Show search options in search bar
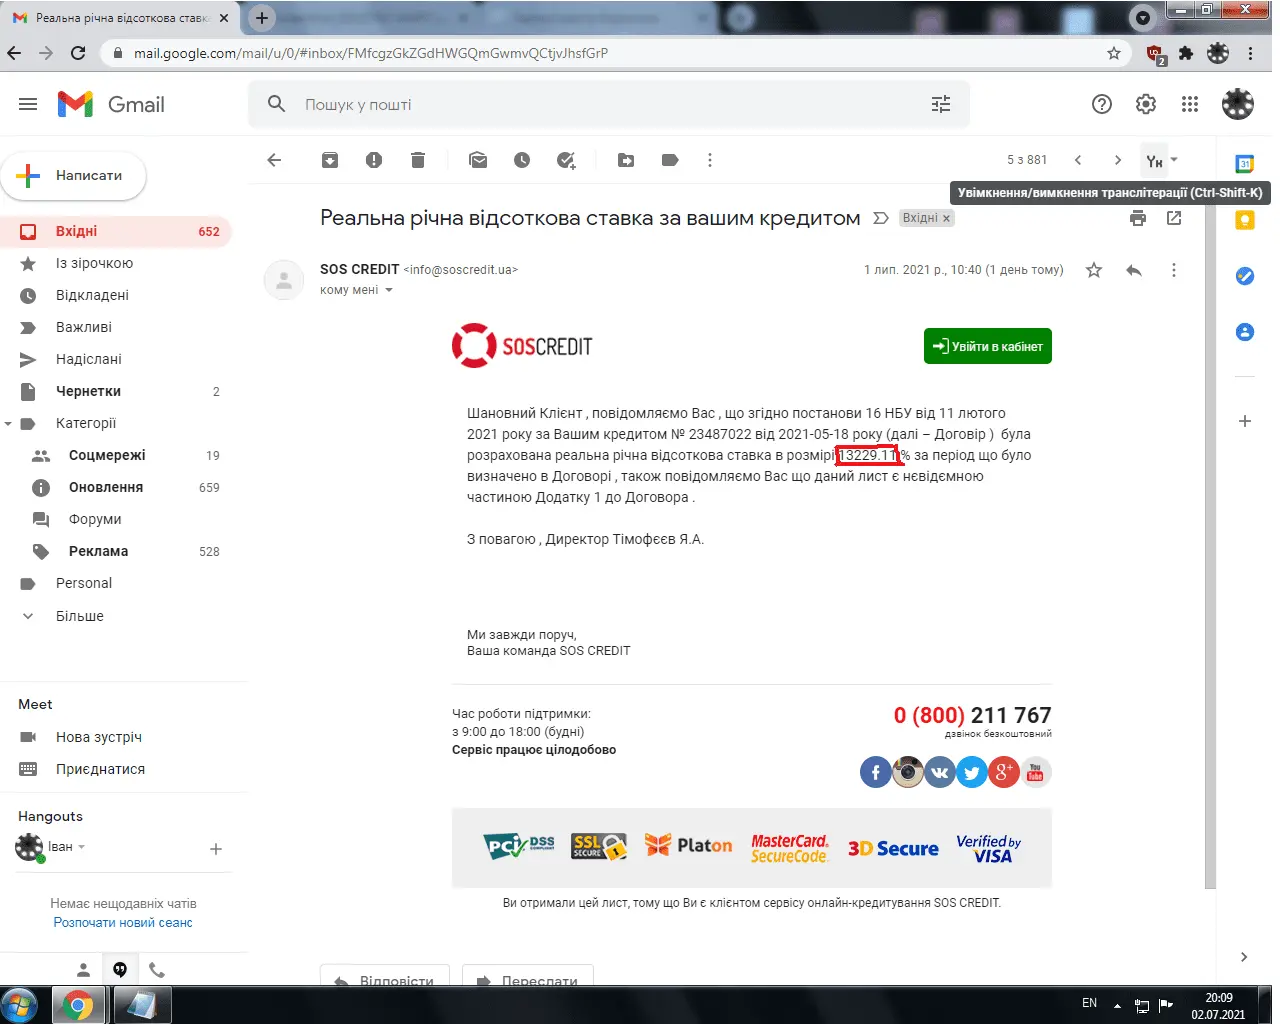The height and width of the screenshot is (1024, 1280). (941, 104)
